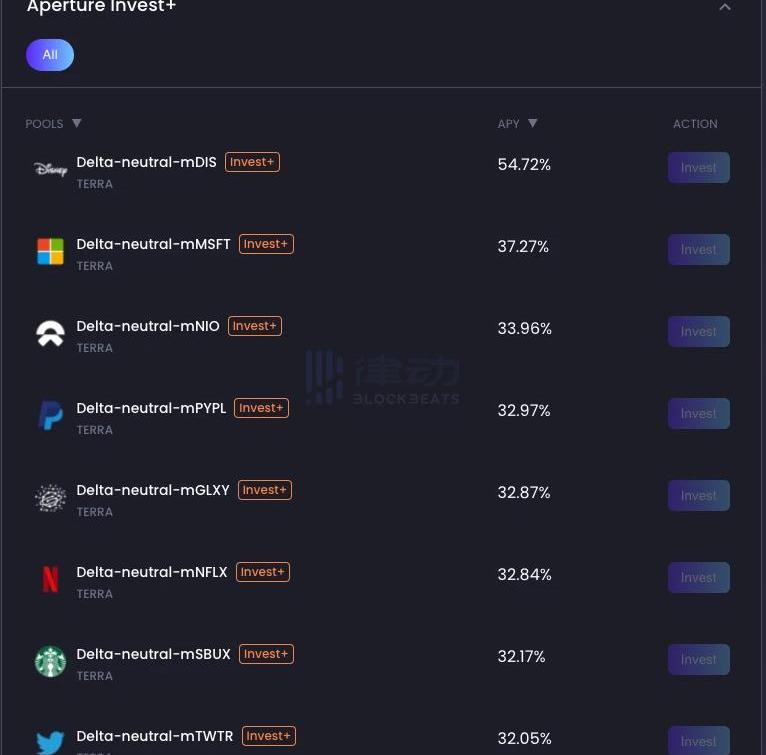Click the Invest+ badge beside mGLXY
Image resolution: width=766 pixels, height=755 pixels.
pos(265,490)
